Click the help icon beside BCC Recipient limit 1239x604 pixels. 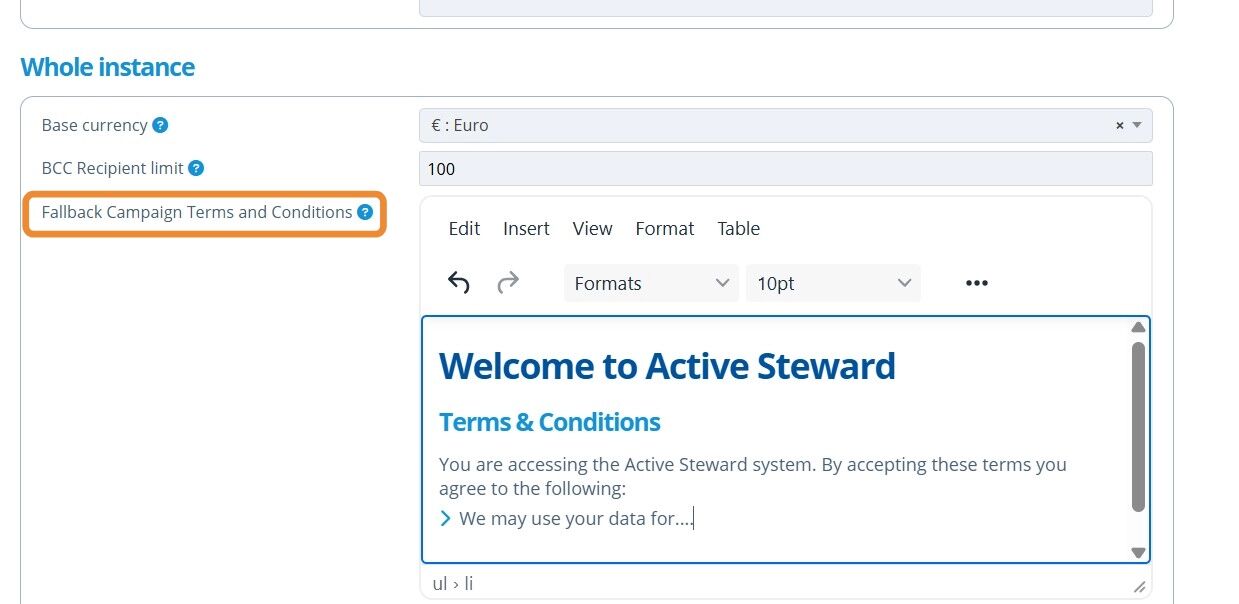pyautogui.click(x=196, y=168)
